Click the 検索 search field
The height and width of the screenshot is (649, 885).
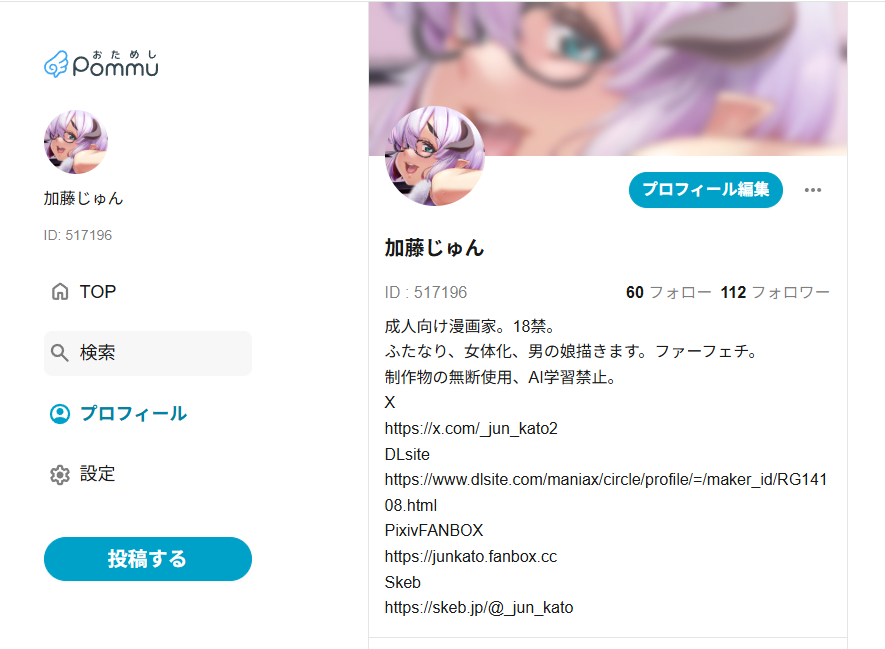[x=148, y=353]
